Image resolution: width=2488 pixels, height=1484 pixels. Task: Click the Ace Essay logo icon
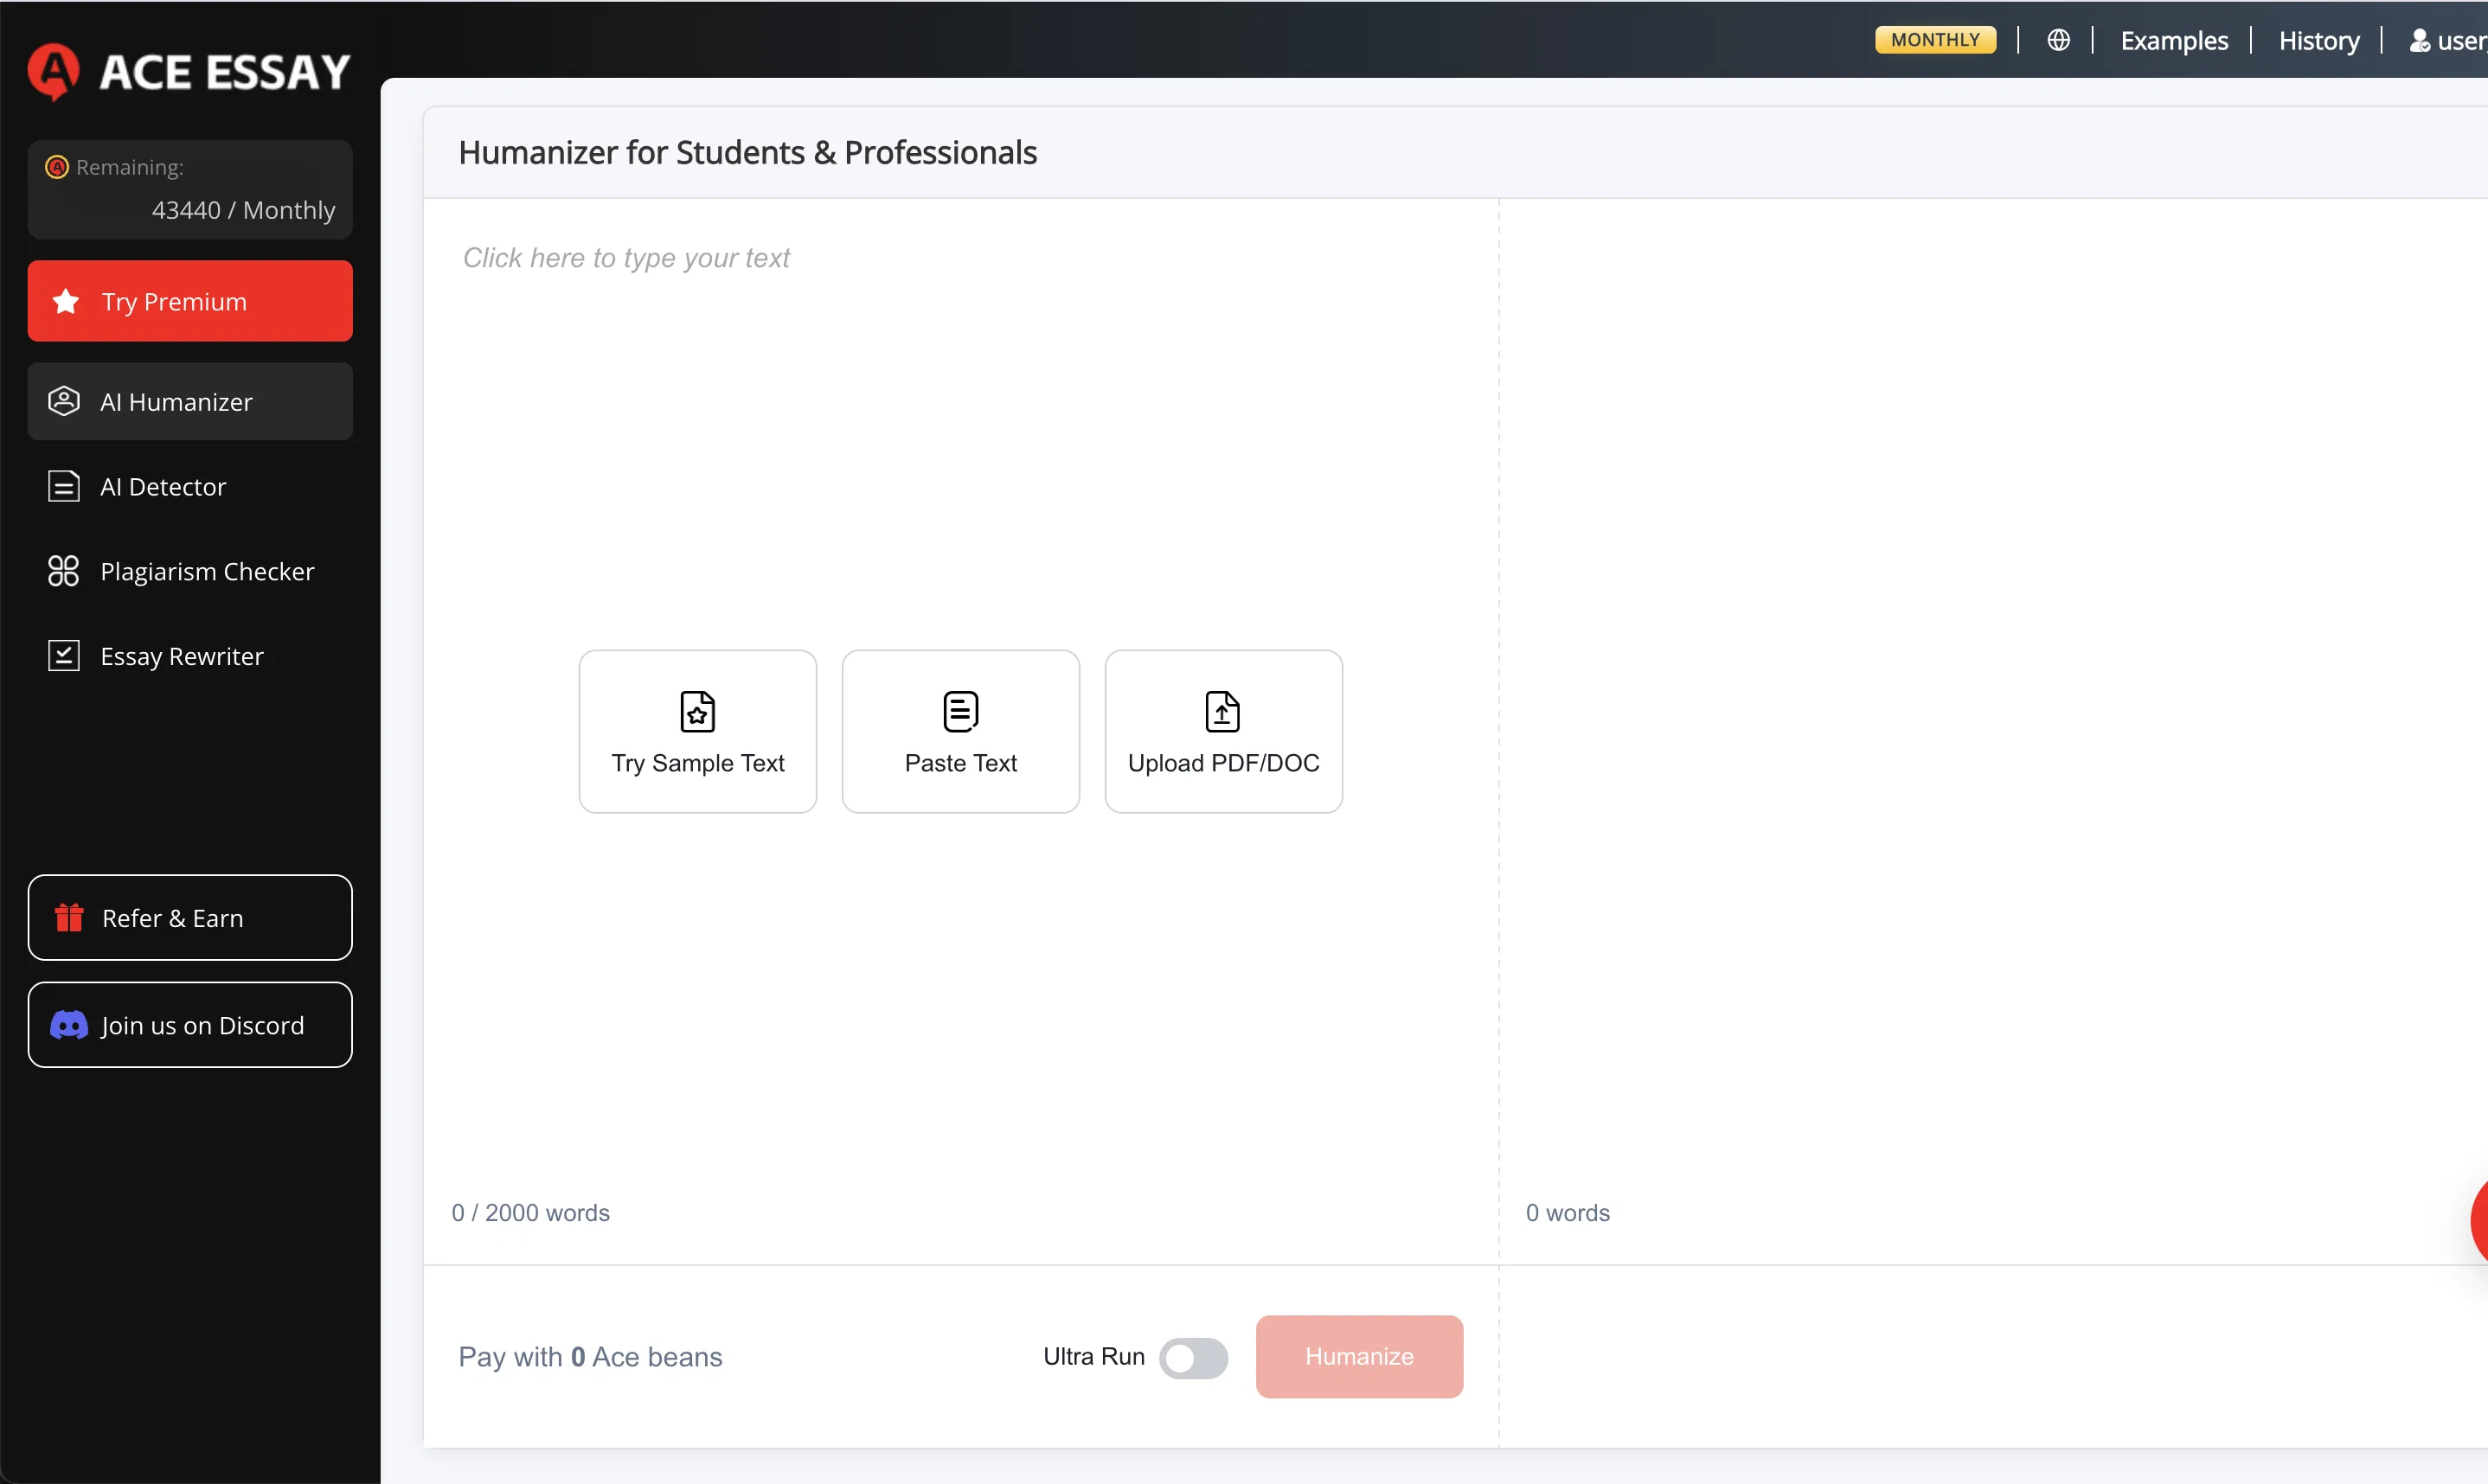tap(53, 70)
